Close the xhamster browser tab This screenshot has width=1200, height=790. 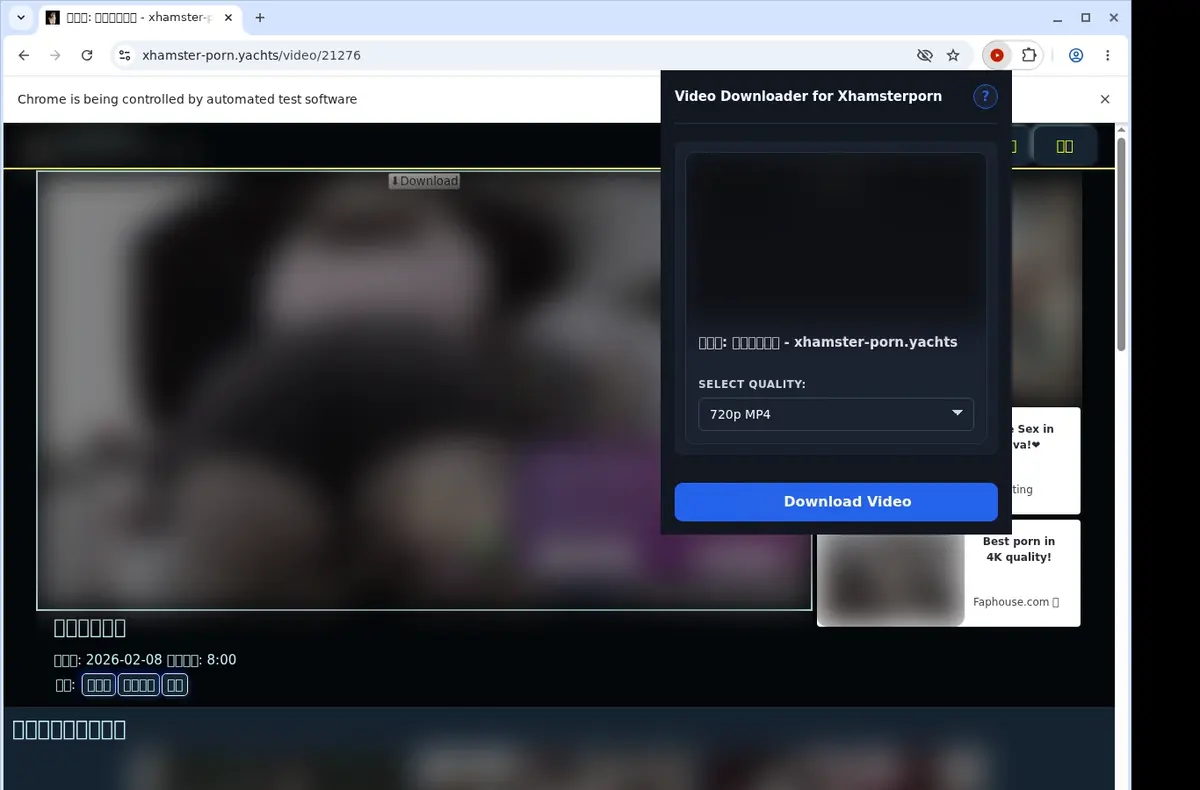pos(229,17)
